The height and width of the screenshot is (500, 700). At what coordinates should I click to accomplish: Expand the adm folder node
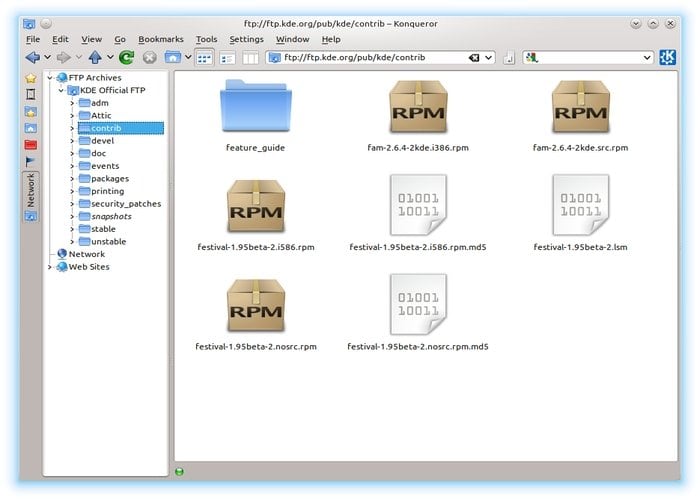[72, 103]
